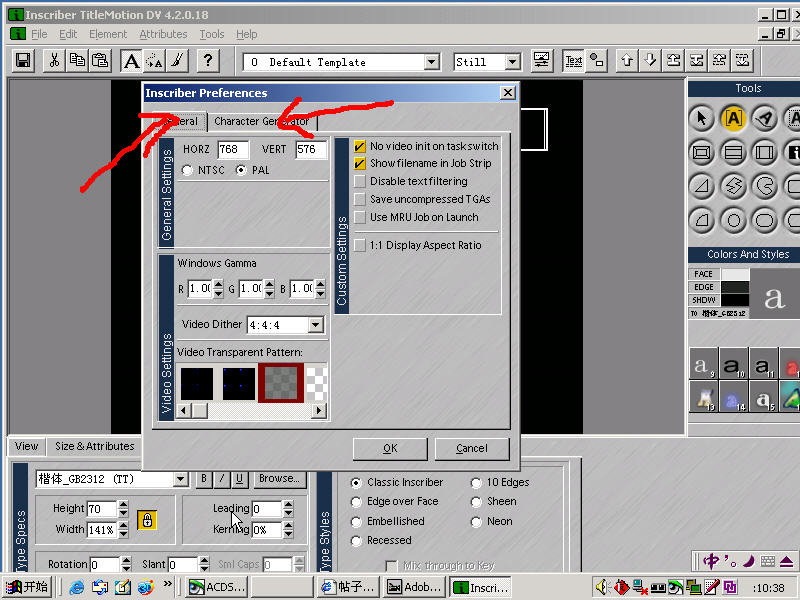The height and width of the screenshot is (600, 800).
Task: Click the monitor preview toolbar icon
Action: (541, 61)
